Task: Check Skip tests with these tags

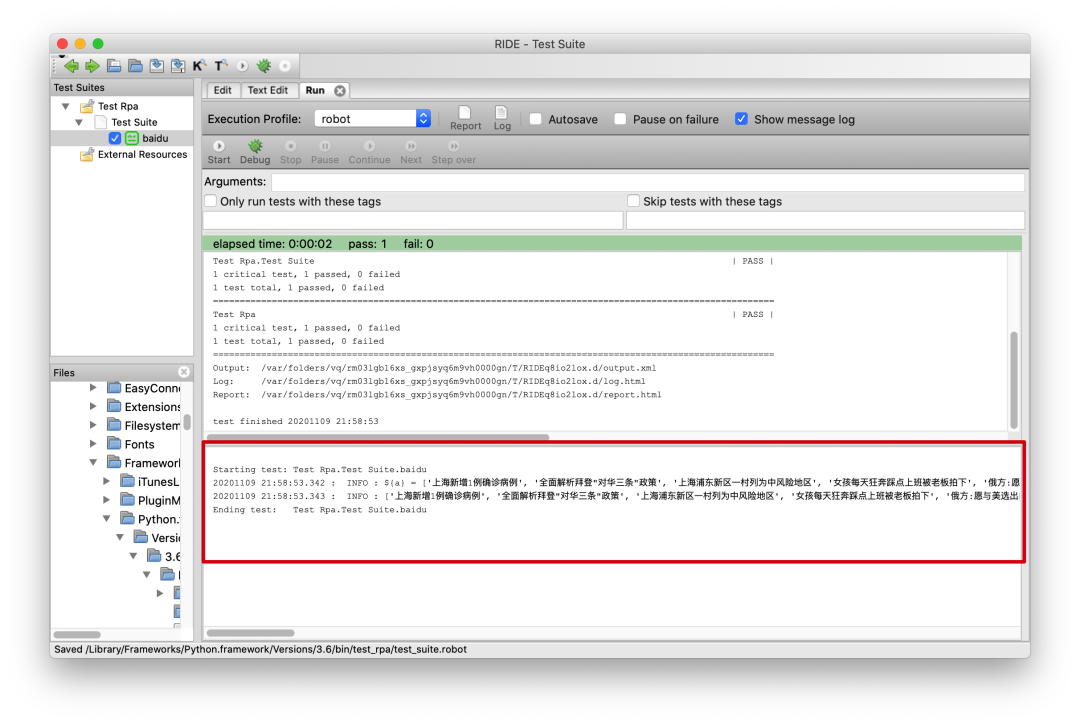Action: click(634, 201)
